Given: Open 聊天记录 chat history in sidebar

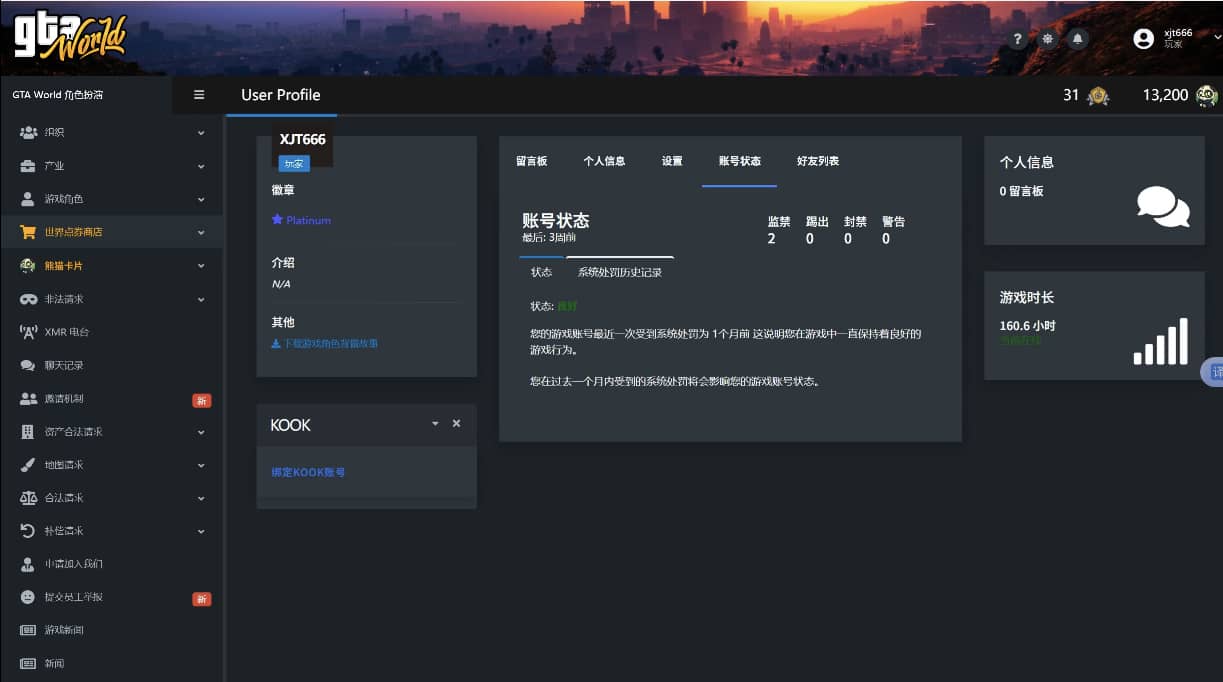Looking at the screenshot, I should (x=64, y=365).
